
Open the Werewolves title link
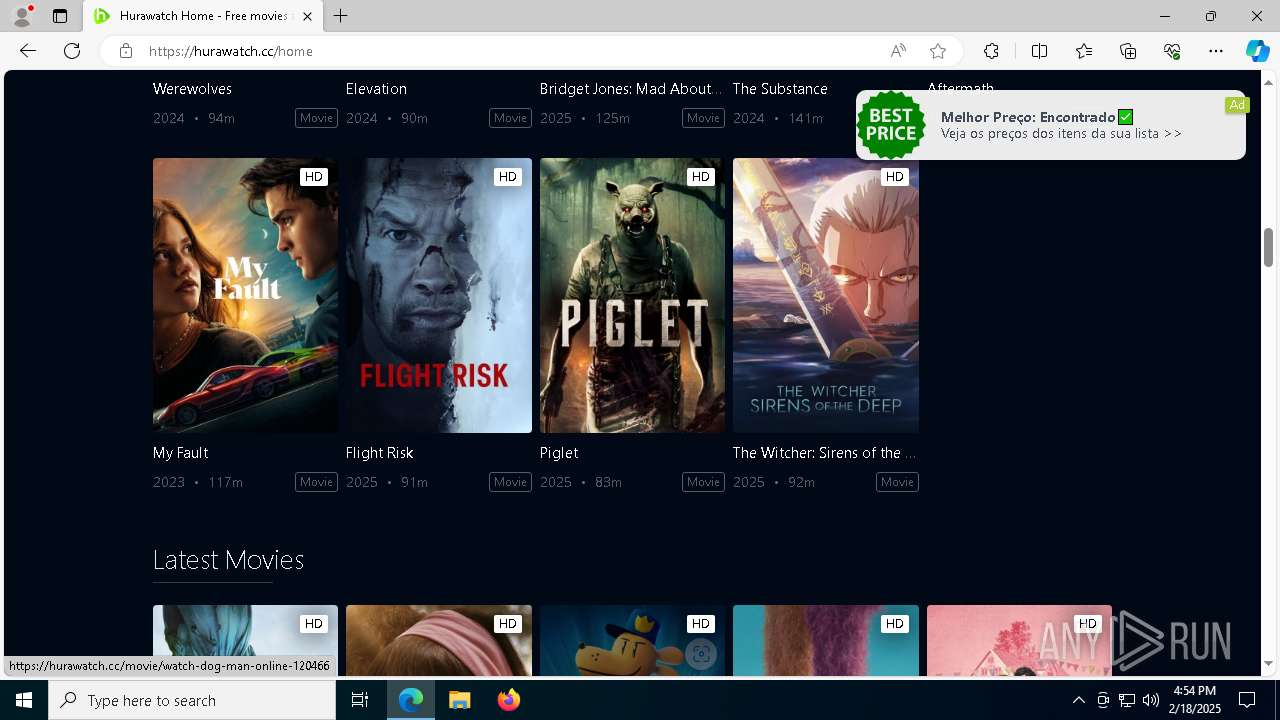(192, 89)
